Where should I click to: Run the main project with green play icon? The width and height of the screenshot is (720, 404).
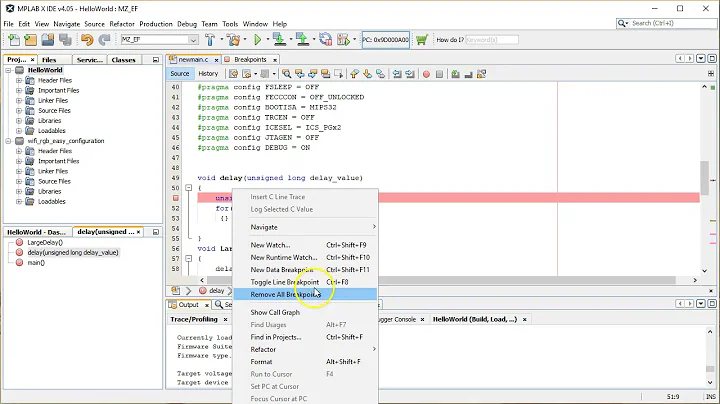pyautogui.click(x=258, y=40)
